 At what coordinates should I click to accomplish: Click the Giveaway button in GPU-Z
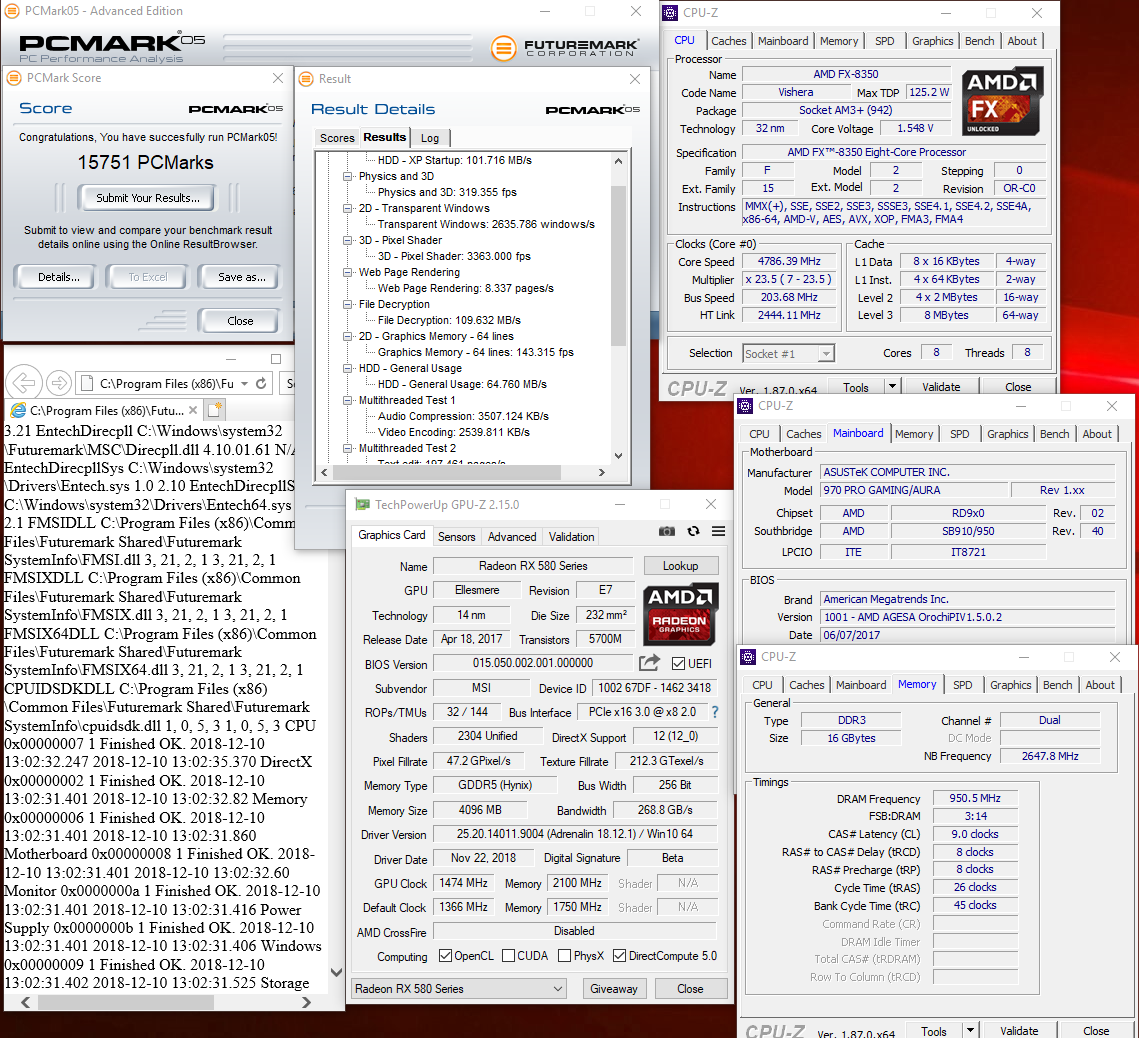pyautogui.click(x=613, y=989)
